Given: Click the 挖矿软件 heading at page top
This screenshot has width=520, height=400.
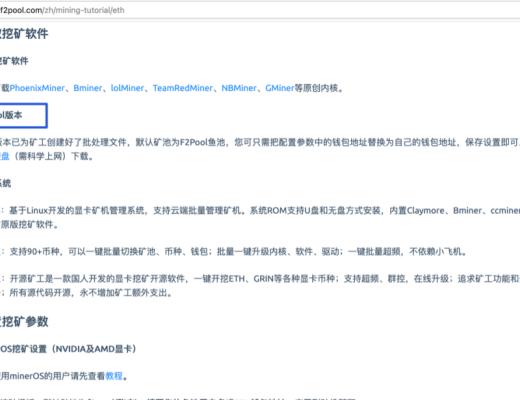Looking at the screenshot, I should (24, 34).
